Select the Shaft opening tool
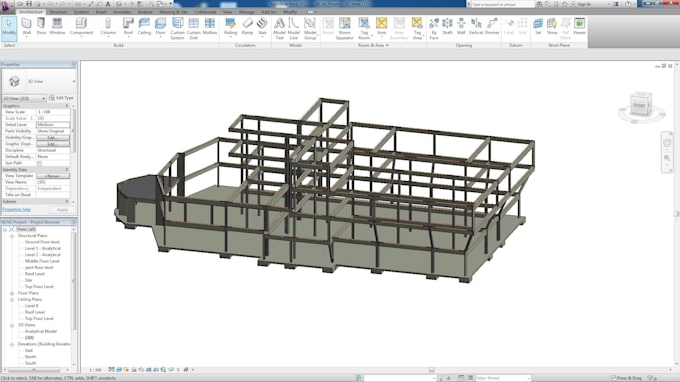This screenshot has width=680, height=382. 447,26
